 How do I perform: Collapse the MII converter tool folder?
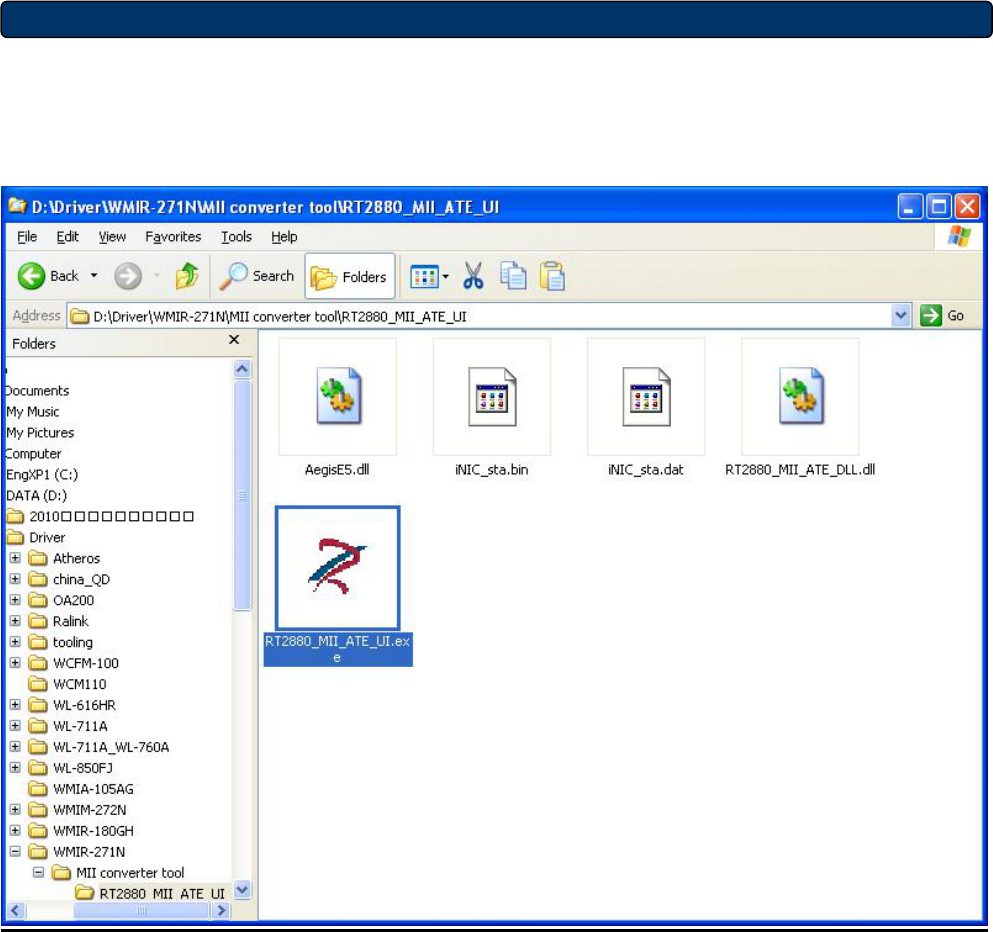click(39, 872)
